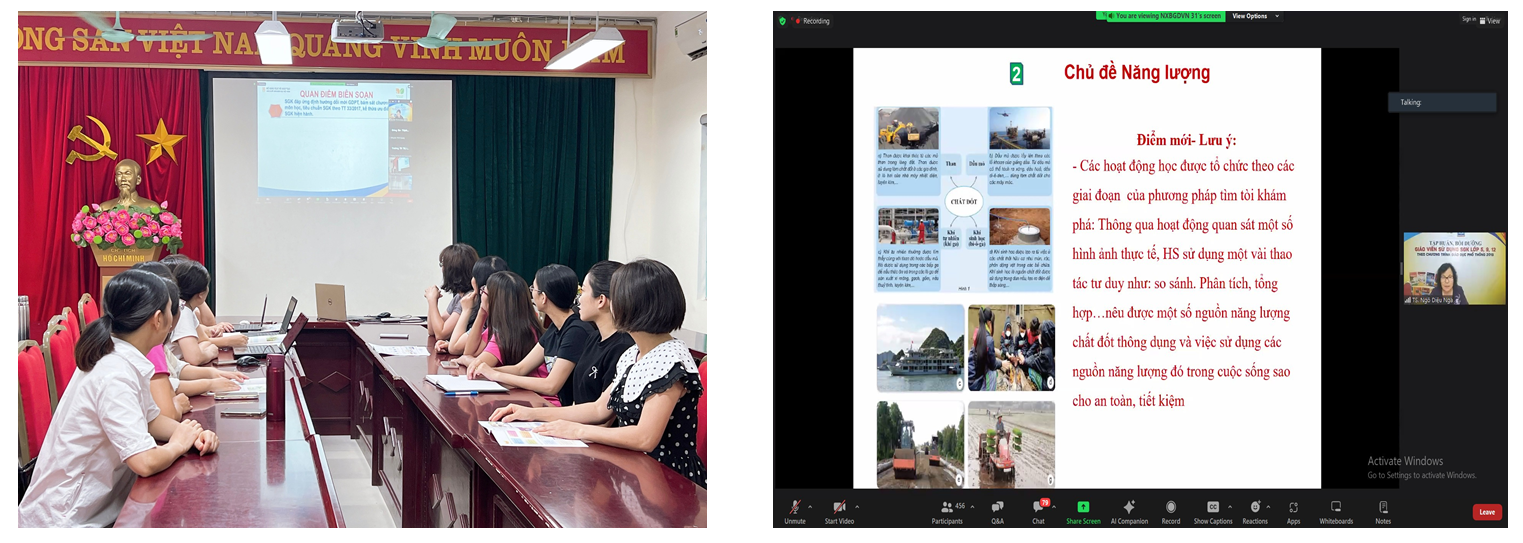1523x543 pixels.
Task: Click the Unmute microphone icon
Action: pyautogui.click(x=795, y=507)
